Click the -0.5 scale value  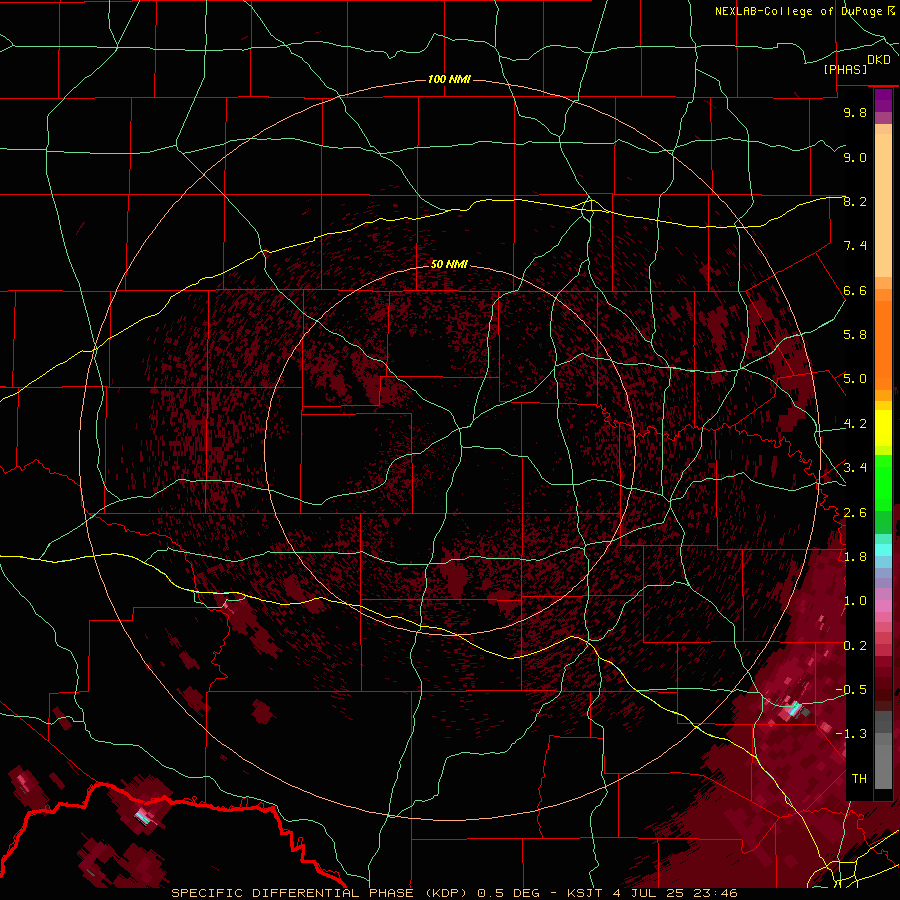(851, 690)
